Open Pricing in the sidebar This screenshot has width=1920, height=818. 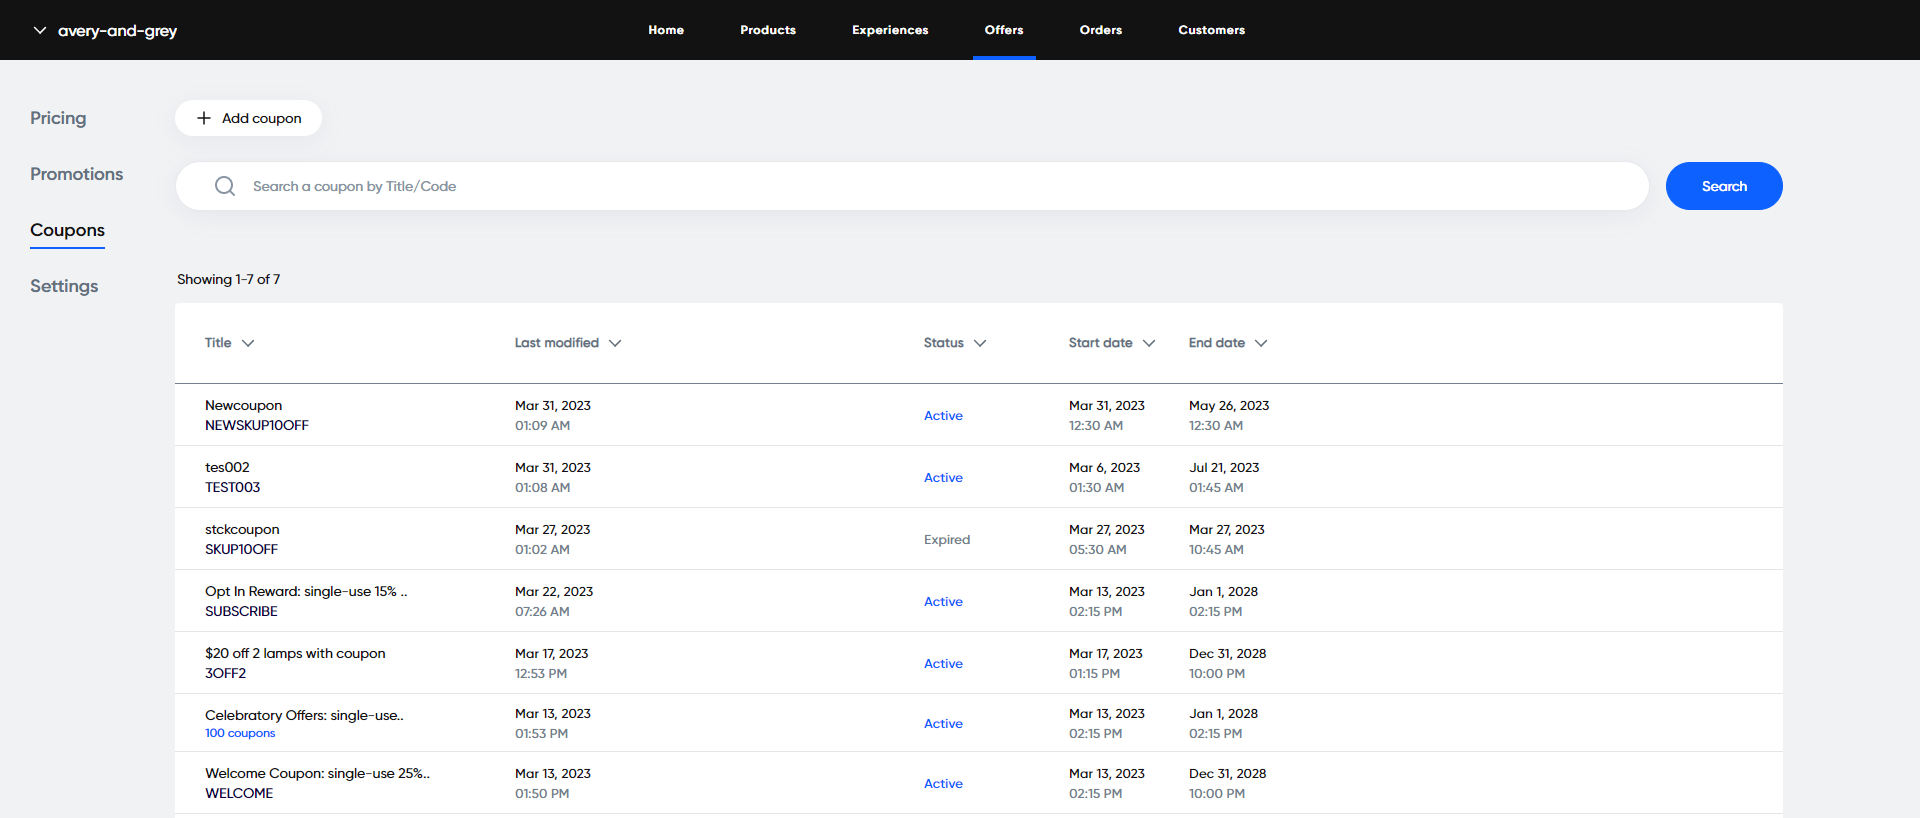pyautogui.click(x=58, y=118)
